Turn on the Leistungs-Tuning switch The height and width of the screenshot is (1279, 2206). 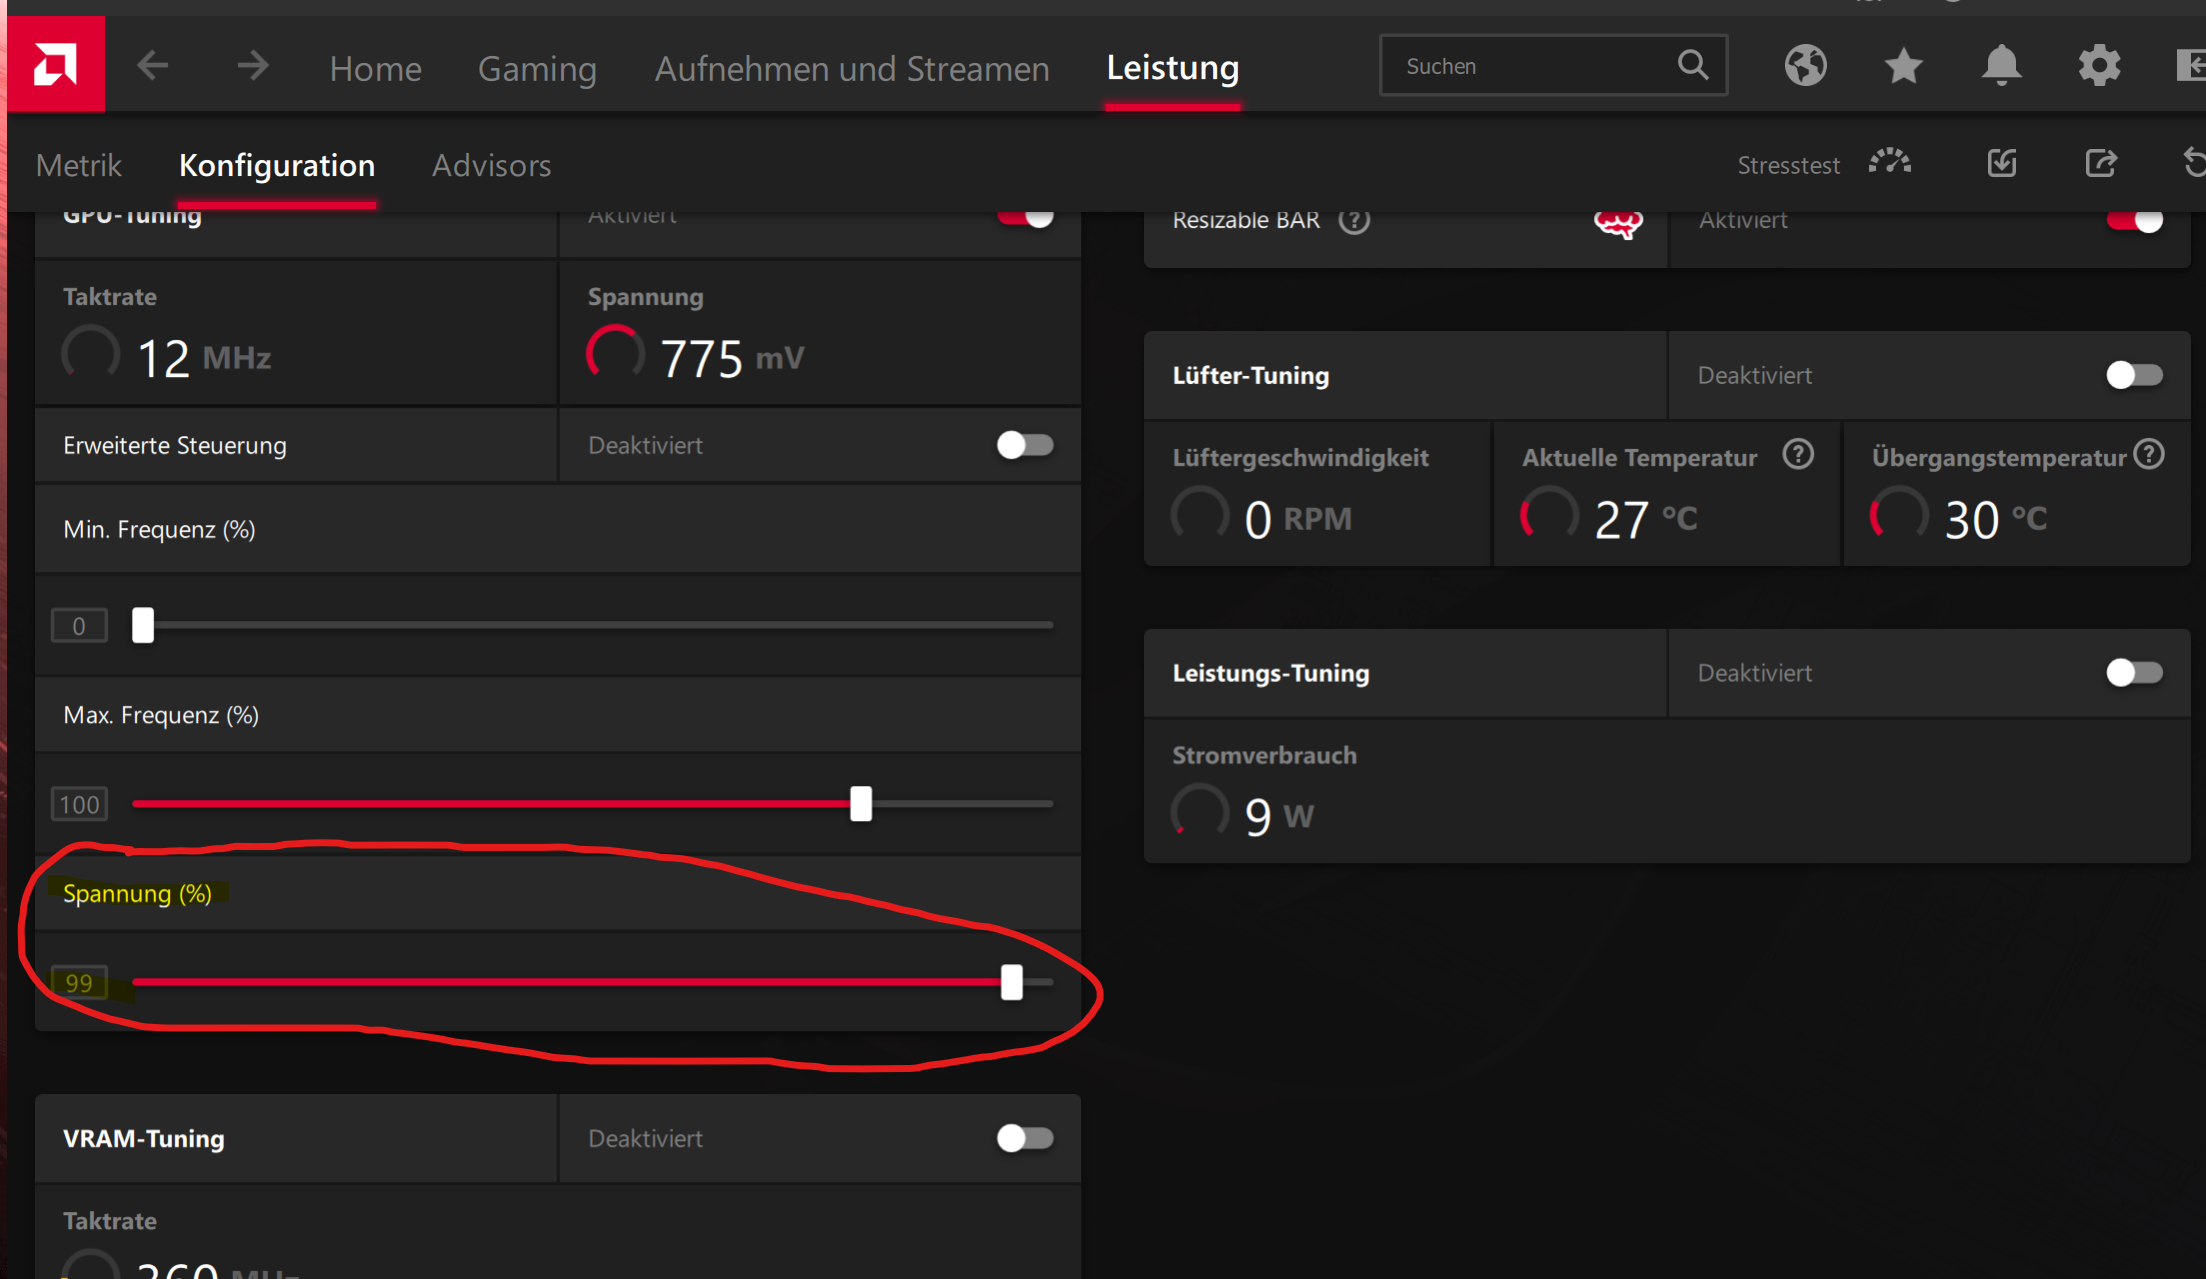2134,673
